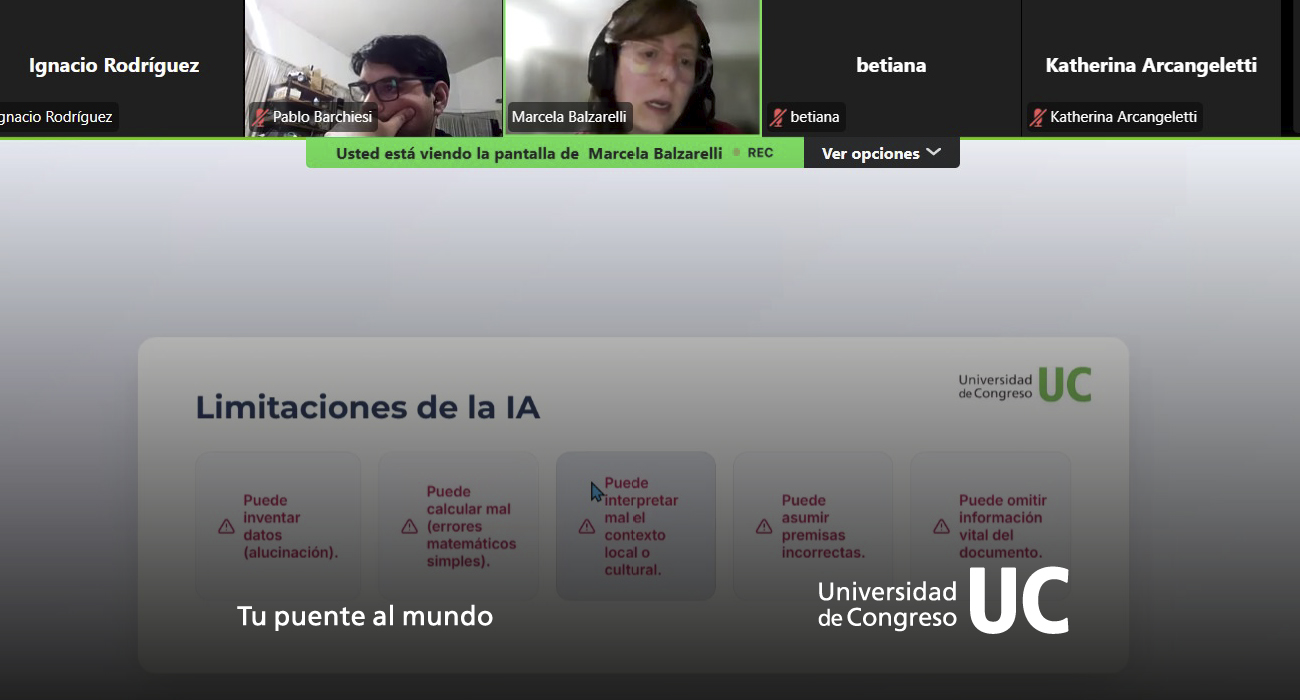Click the white Universidad de Congreso UC logo
This screenshot has width=1300, height=700.
[943, 601]
